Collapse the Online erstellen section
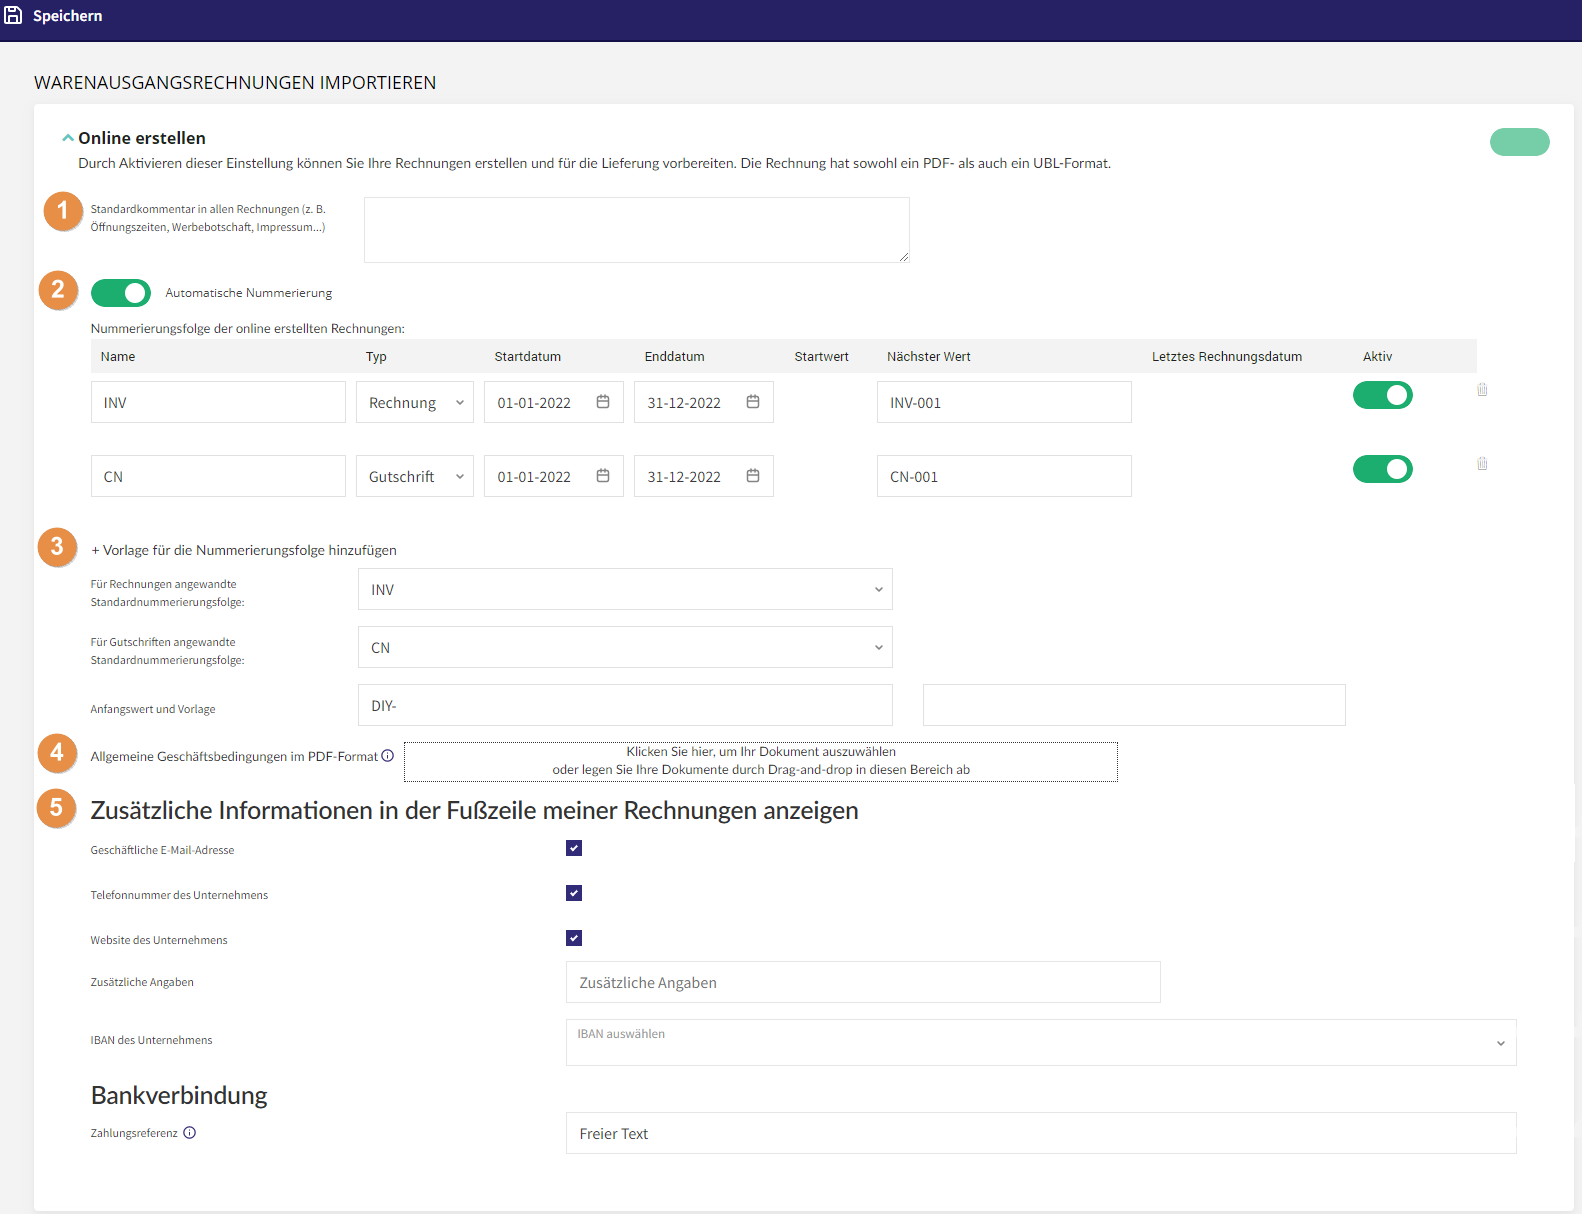Viewport: 1582px width, 1214px height. (x=68, y=138)
